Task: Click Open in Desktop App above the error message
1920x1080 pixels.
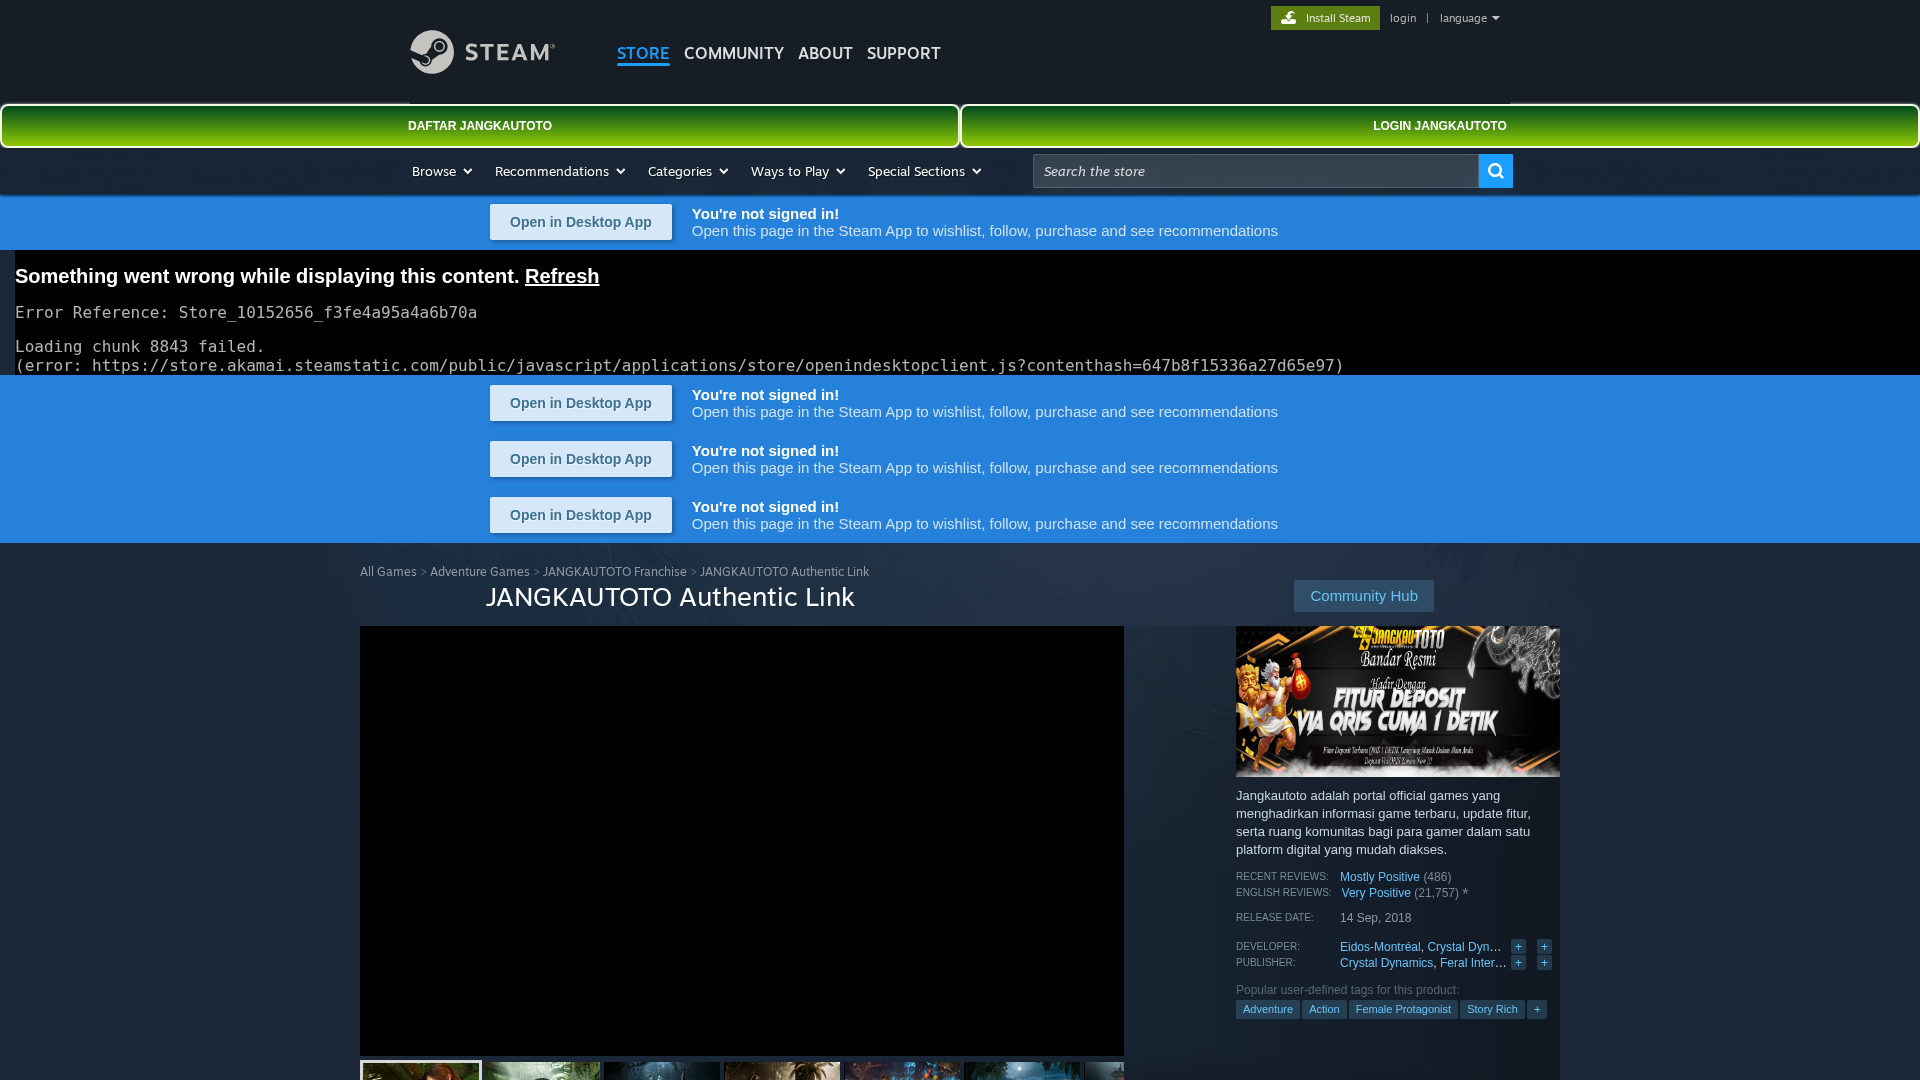Action: 581,222
